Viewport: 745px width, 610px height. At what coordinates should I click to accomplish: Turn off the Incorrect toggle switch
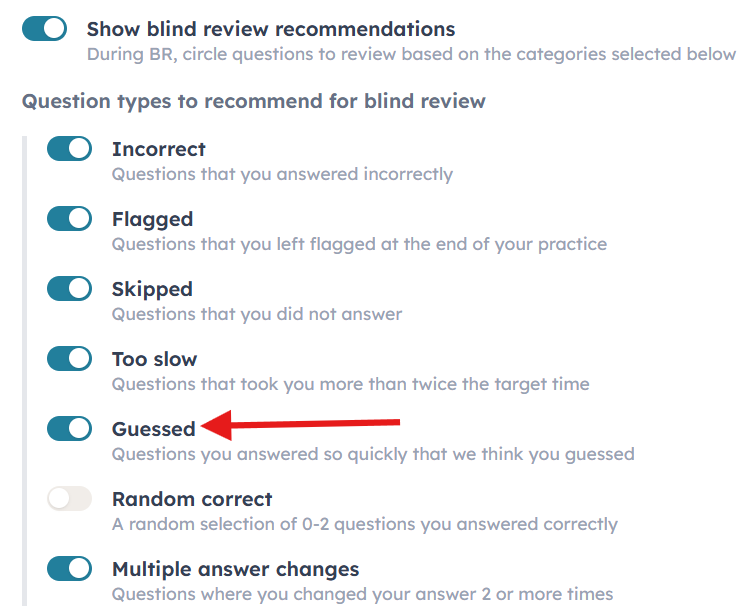point(69,149)
